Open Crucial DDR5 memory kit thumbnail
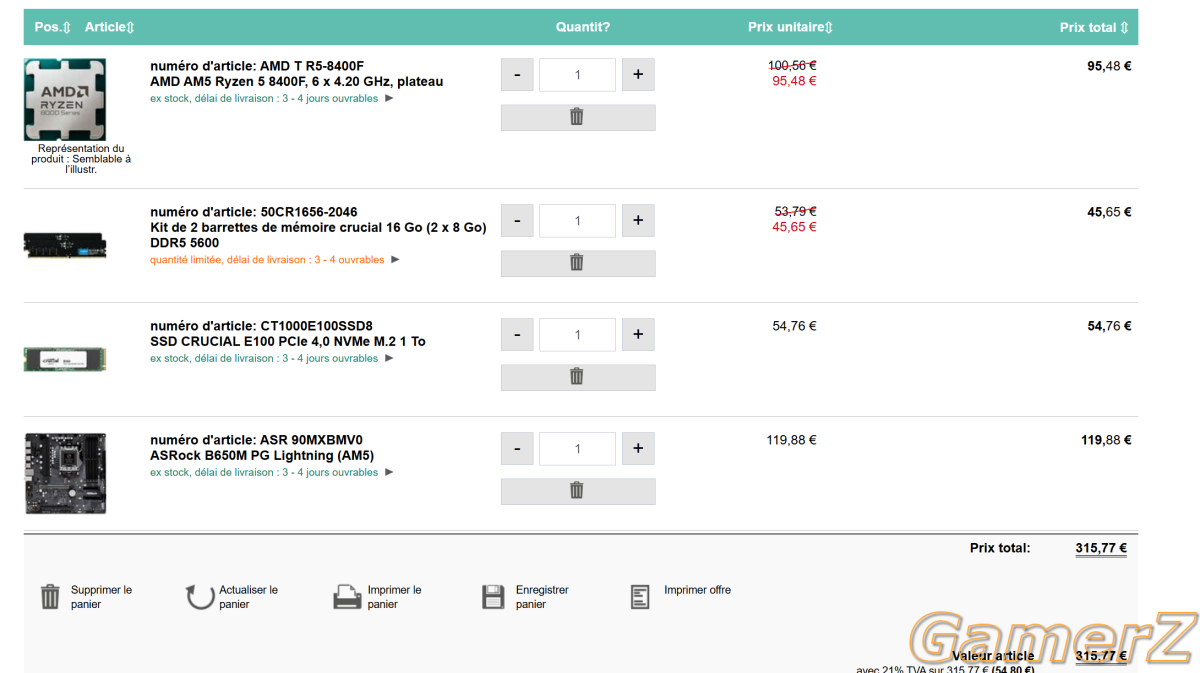This screenshot has width=1200, height=673. pyautogui.click(x=65, y=245)
